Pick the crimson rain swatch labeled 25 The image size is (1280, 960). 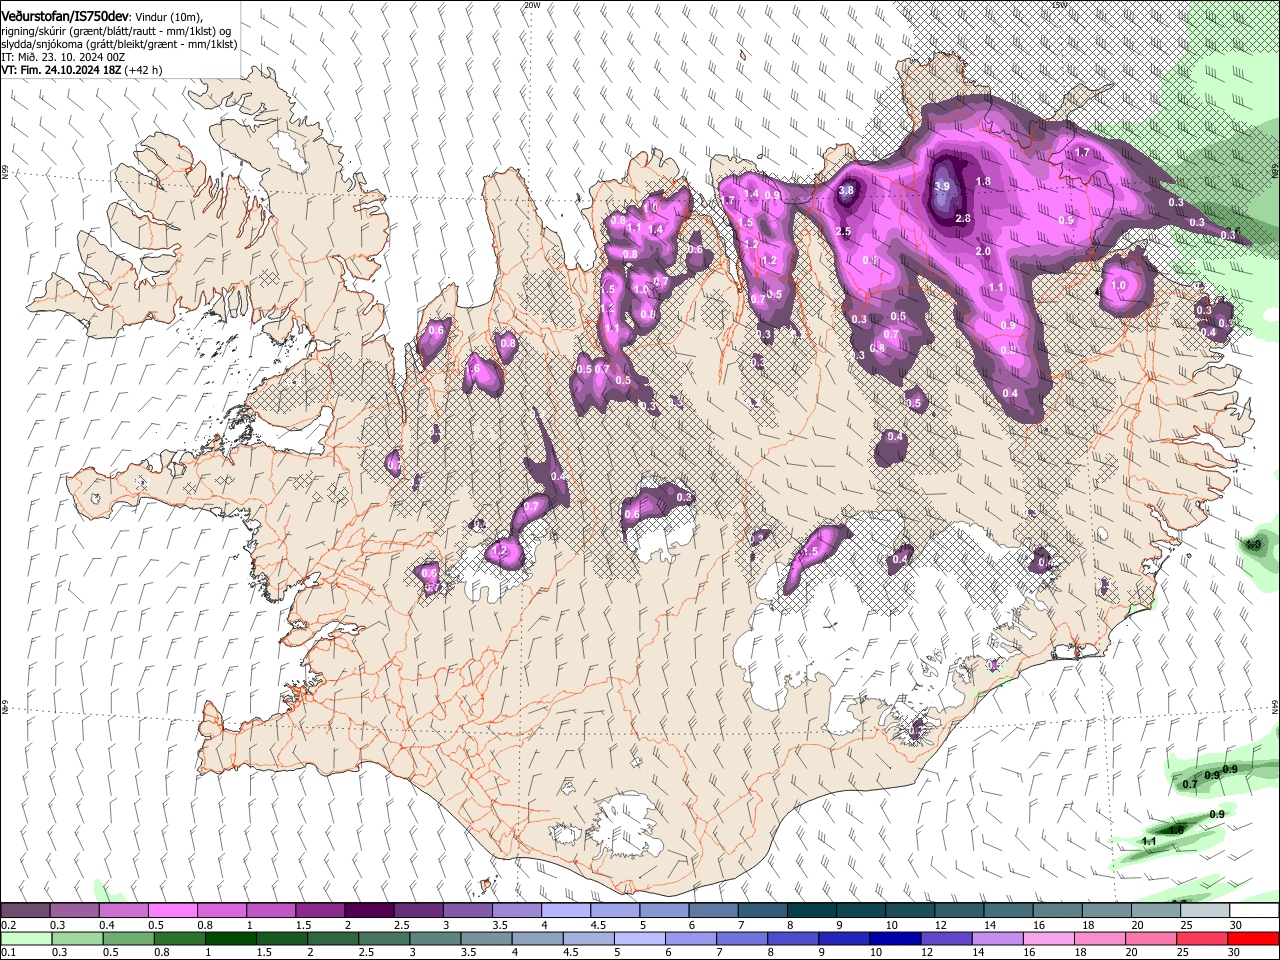click(1203, 938)
